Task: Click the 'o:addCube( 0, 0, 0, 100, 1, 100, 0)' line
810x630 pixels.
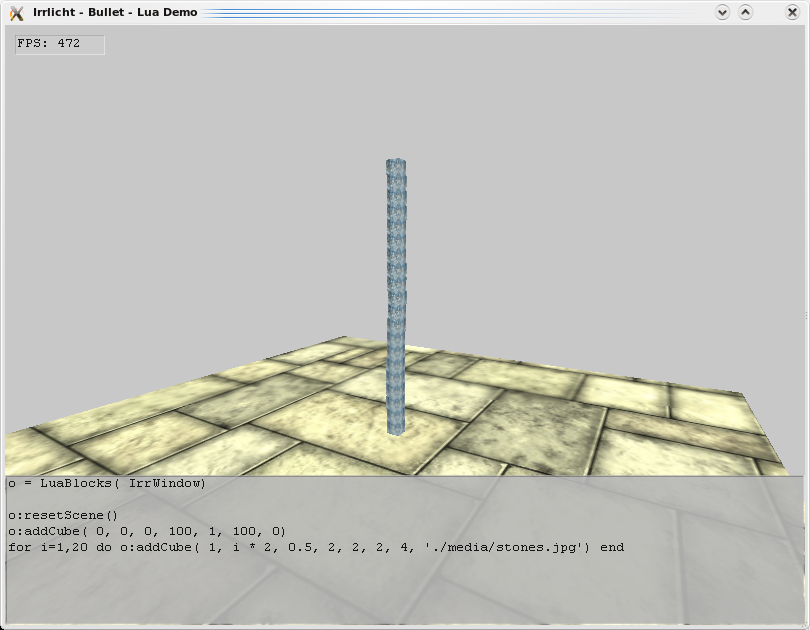Action: tap(147, 531)
